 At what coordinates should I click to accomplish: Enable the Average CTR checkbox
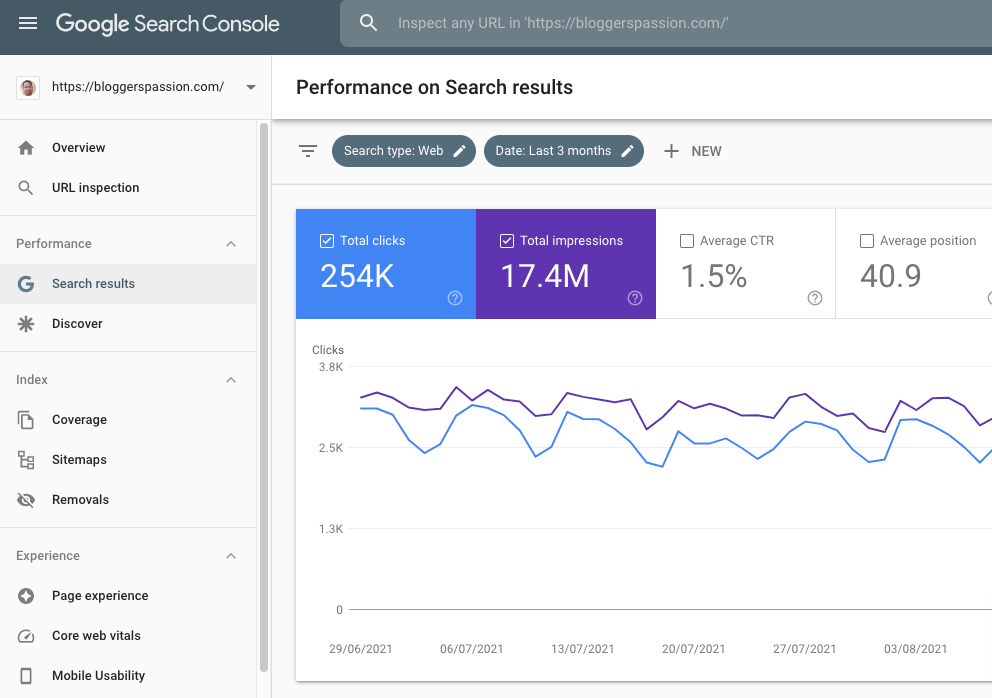[686, 241]
